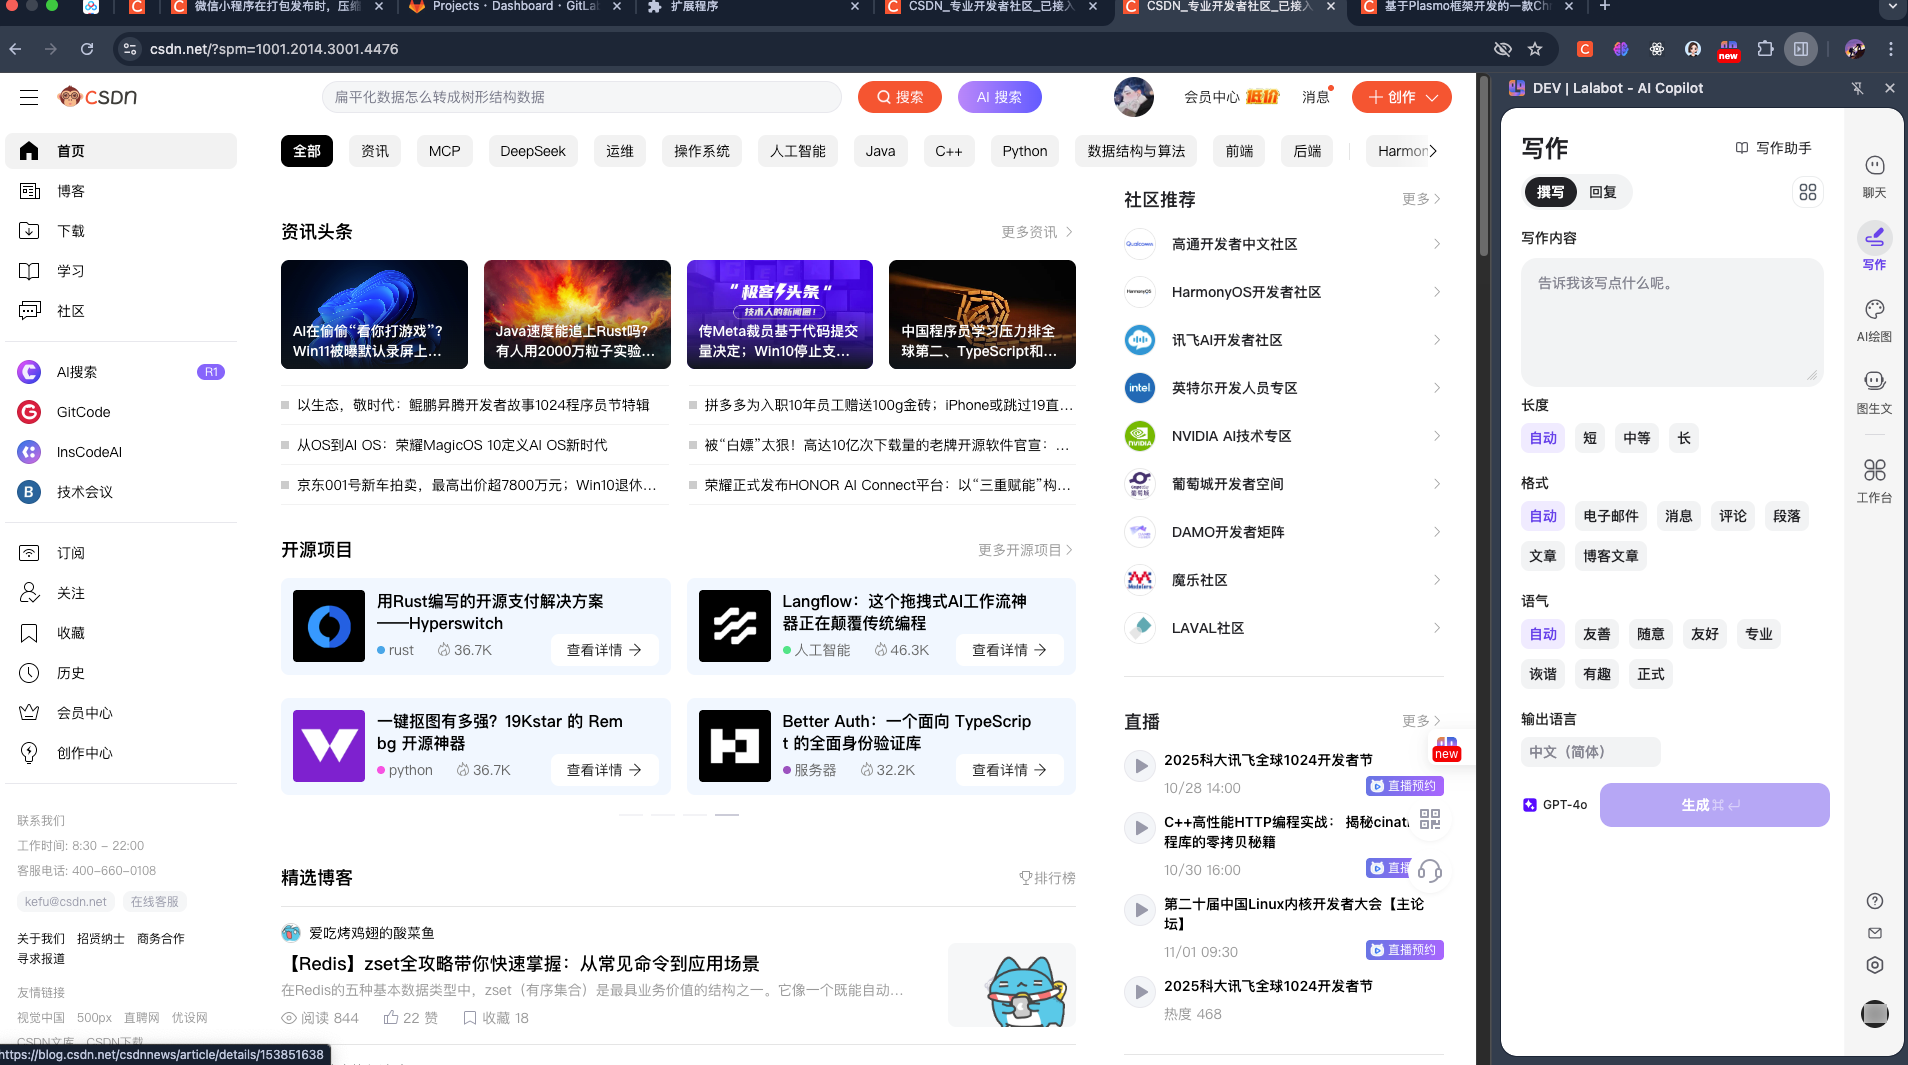Select the AI绘图 tool in the Copilot rail

1874,316
